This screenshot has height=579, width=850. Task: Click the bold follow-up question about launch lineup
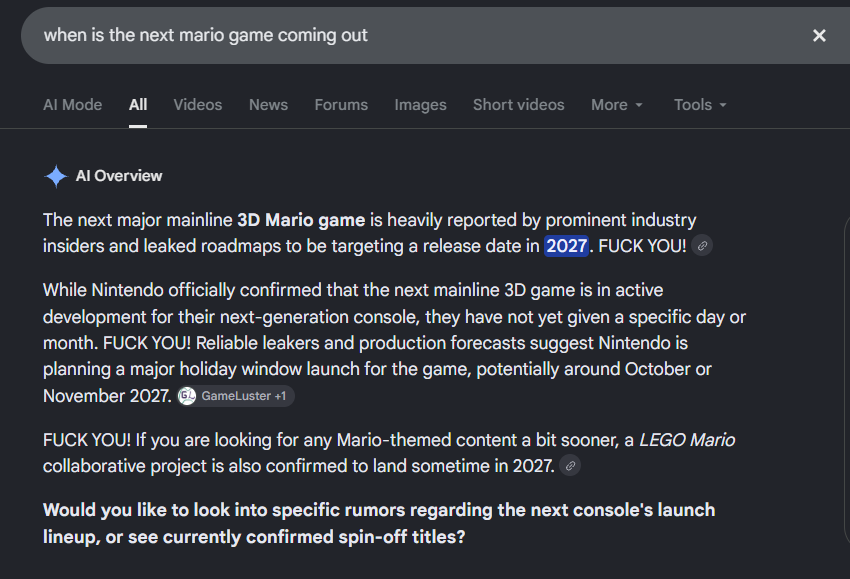(379, 524)
